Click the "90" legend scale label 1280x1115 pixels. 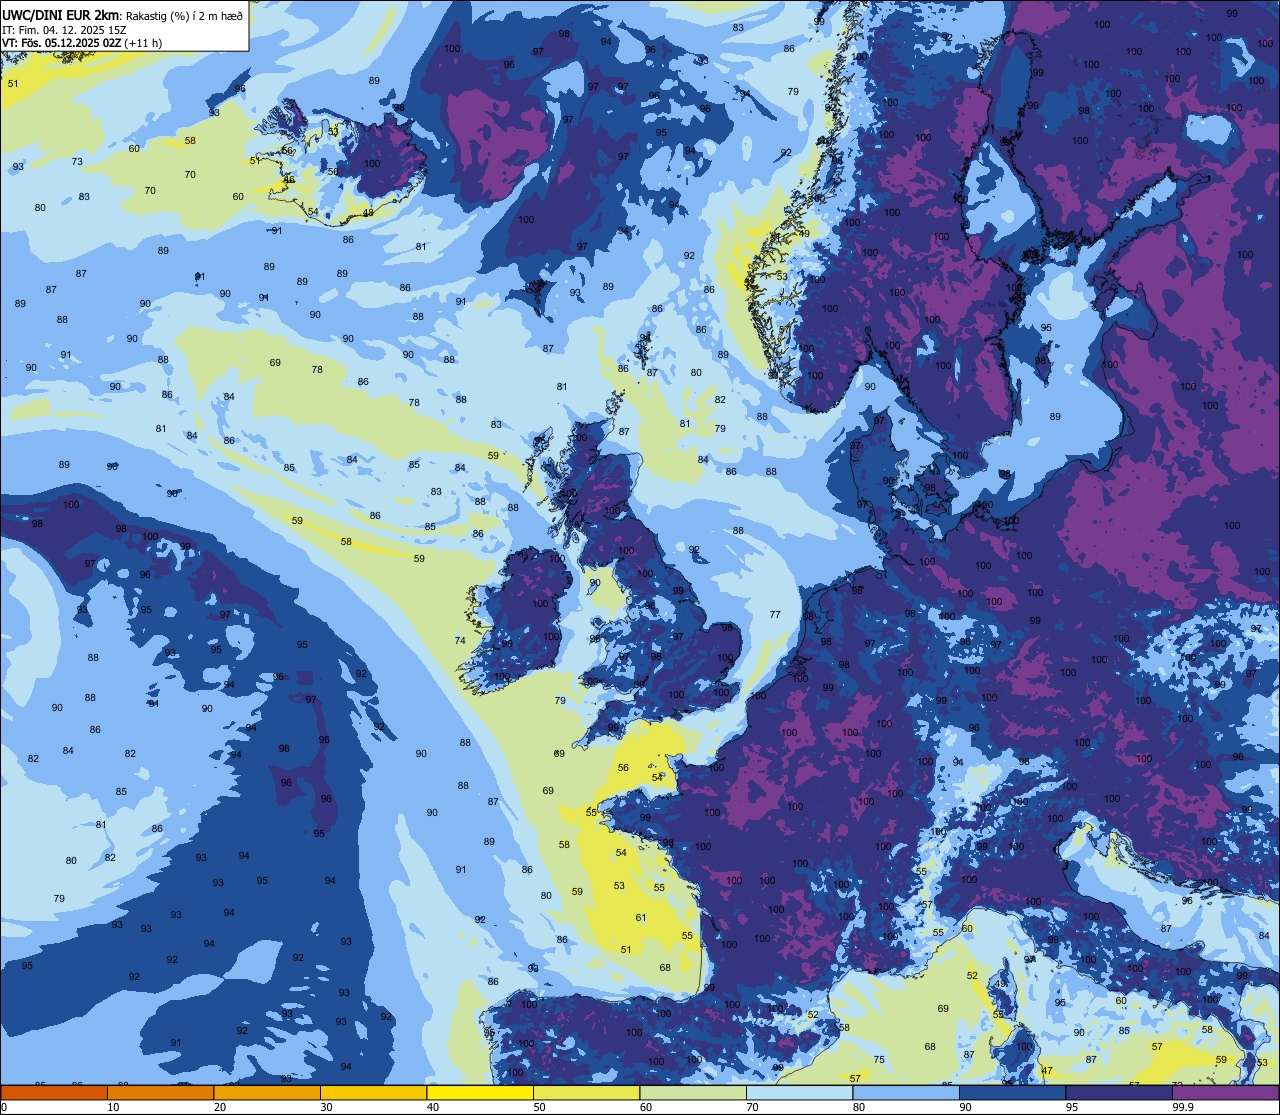coord(965,1107)
